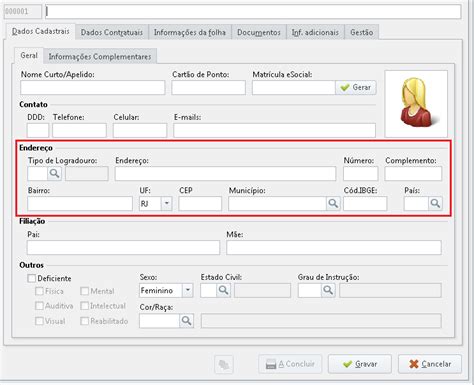Select Informações Complementares sub-tab
Screen dimensions: 474x385
100,57
